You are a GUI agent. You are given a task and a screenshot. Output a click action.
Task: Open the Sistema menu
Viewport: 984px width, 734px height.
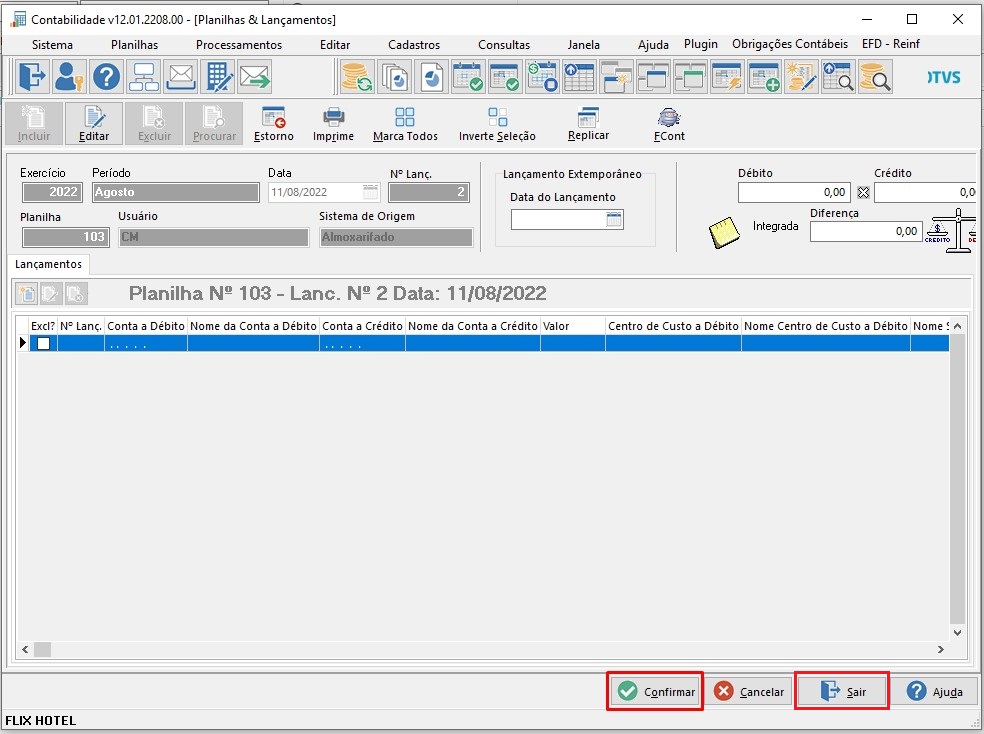[x=52, y=45]
